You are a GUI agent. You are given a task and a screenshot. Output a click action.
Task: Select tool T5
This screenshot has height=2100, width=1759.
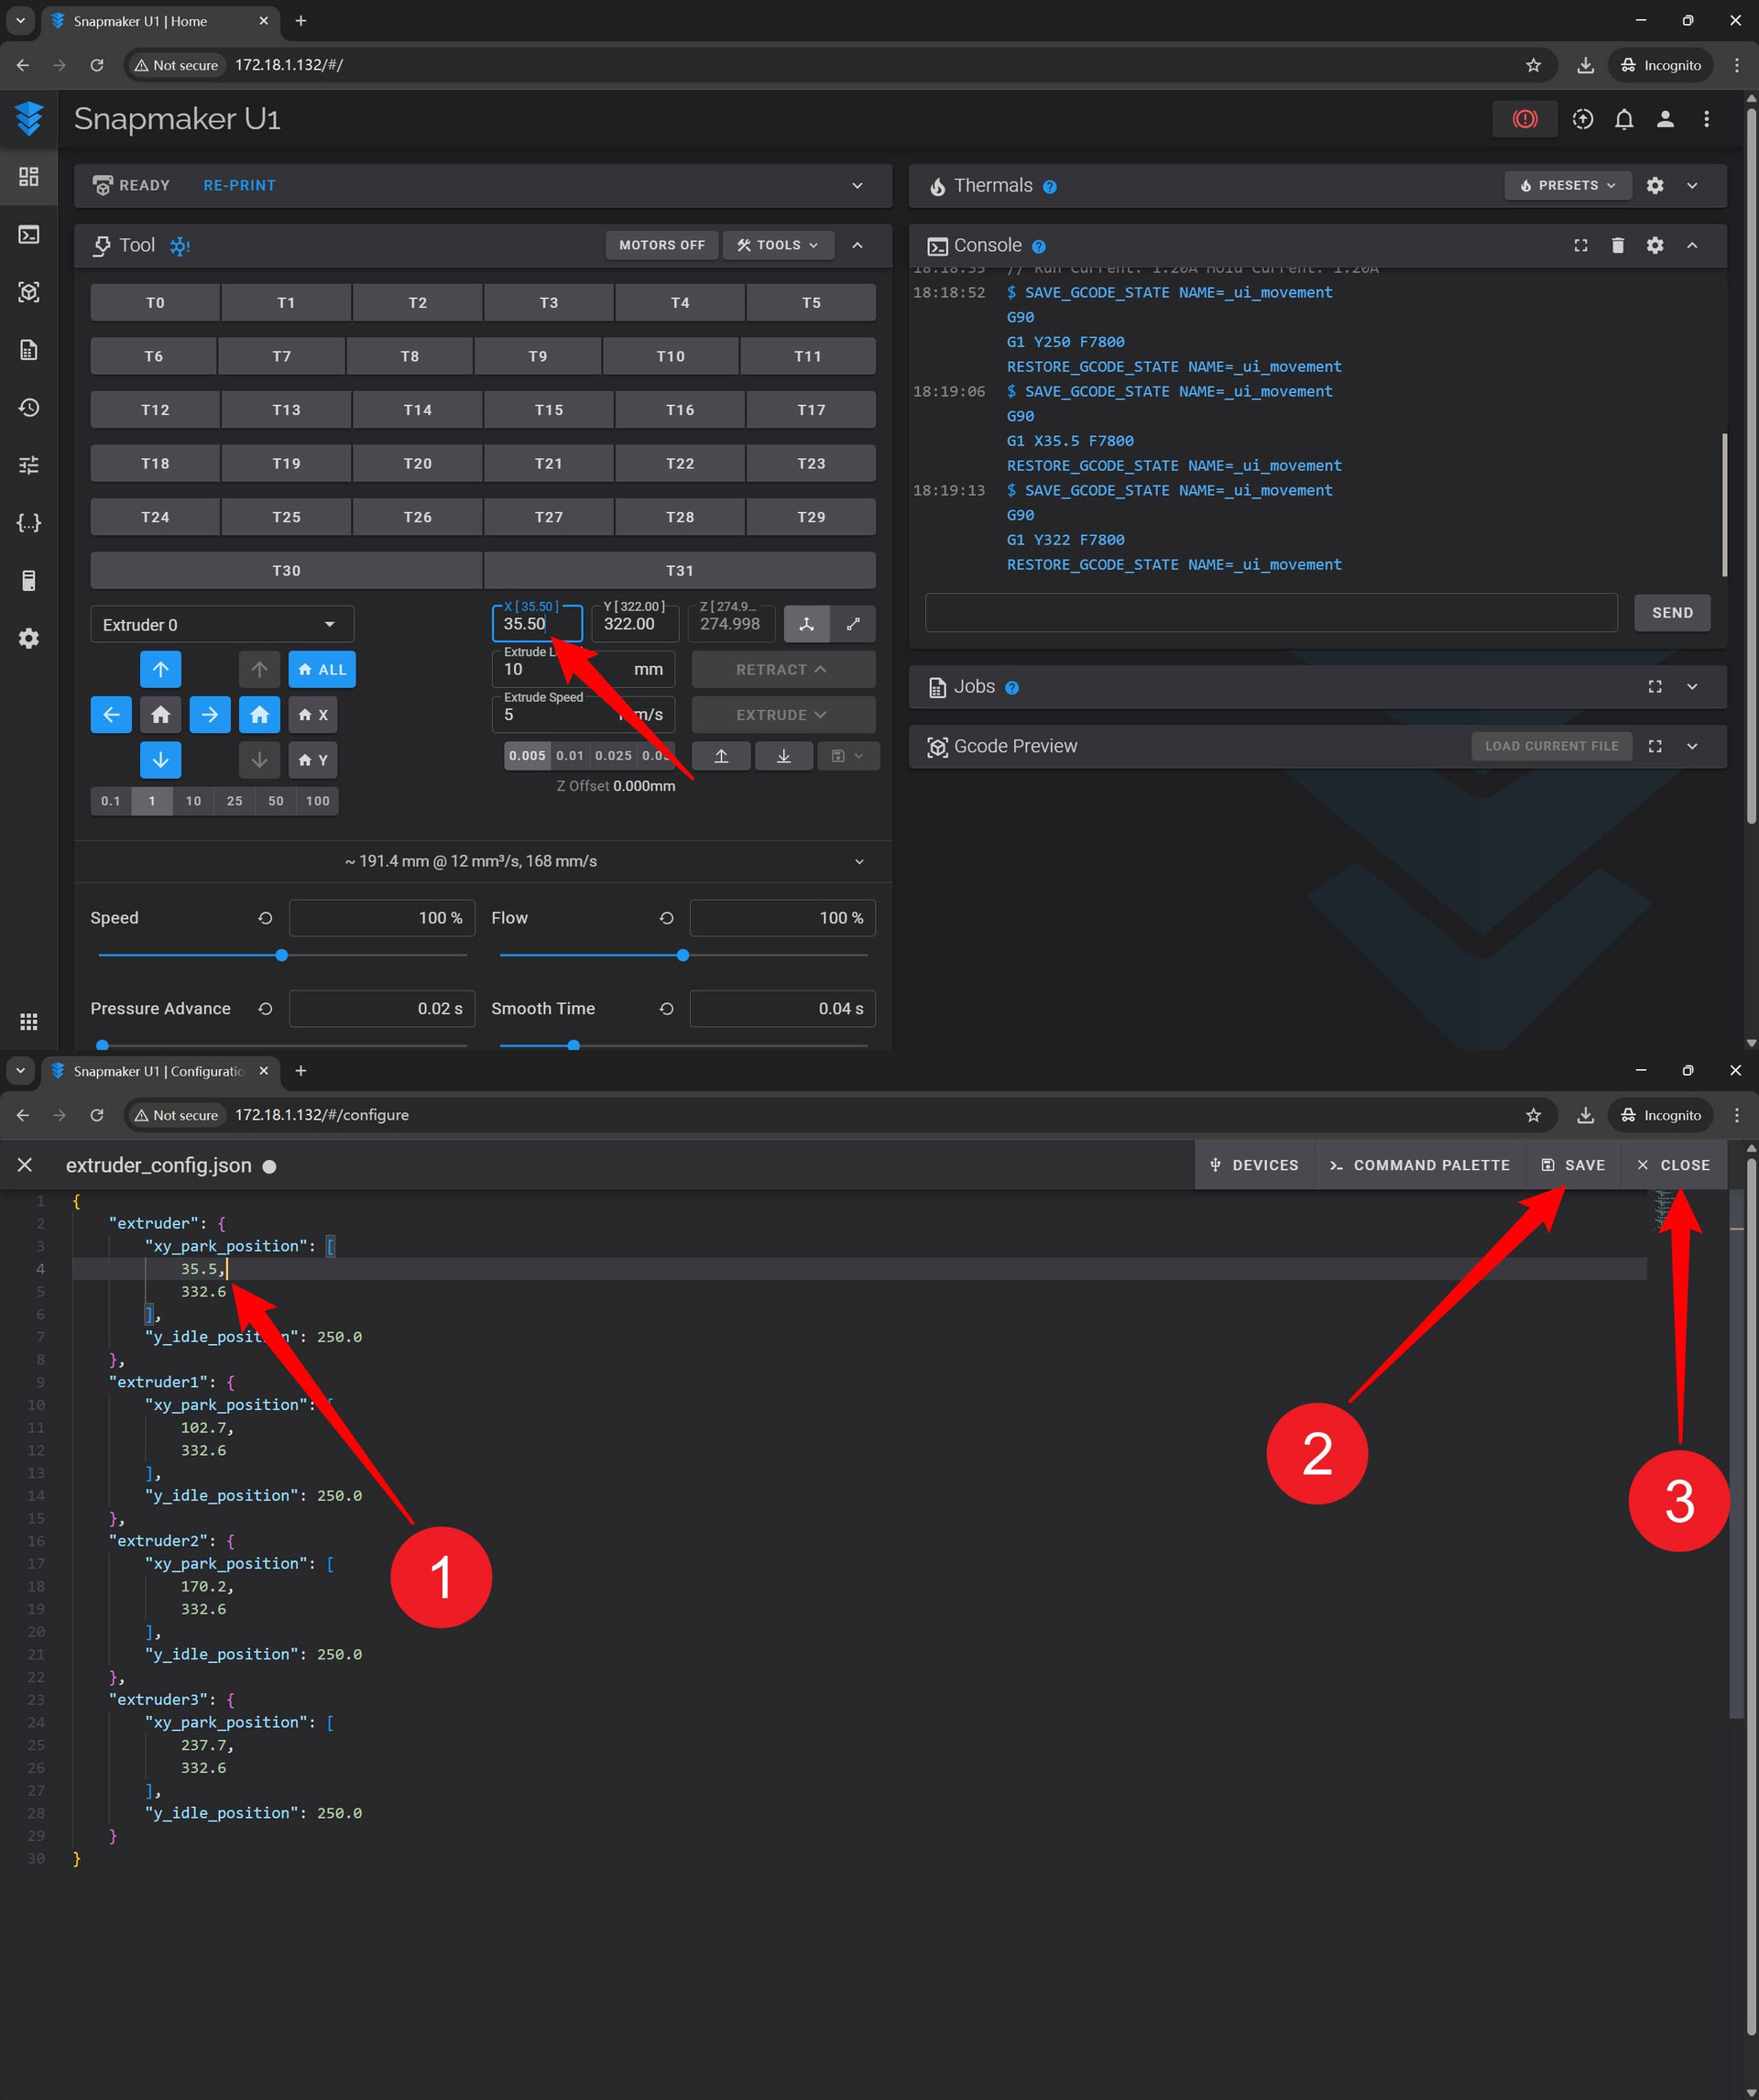pos(810,302)
